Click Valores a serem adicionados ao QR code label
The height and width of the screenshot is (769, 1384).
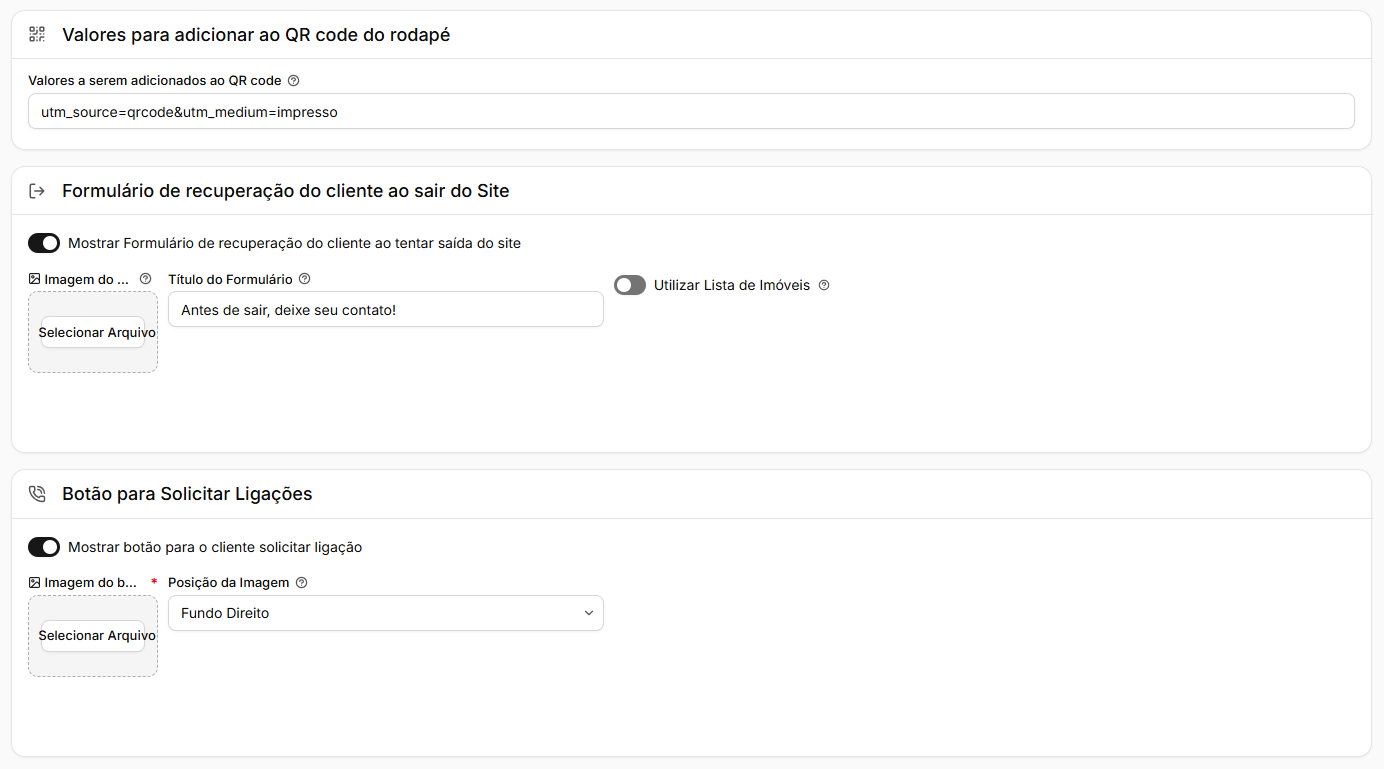coord(155,81)
